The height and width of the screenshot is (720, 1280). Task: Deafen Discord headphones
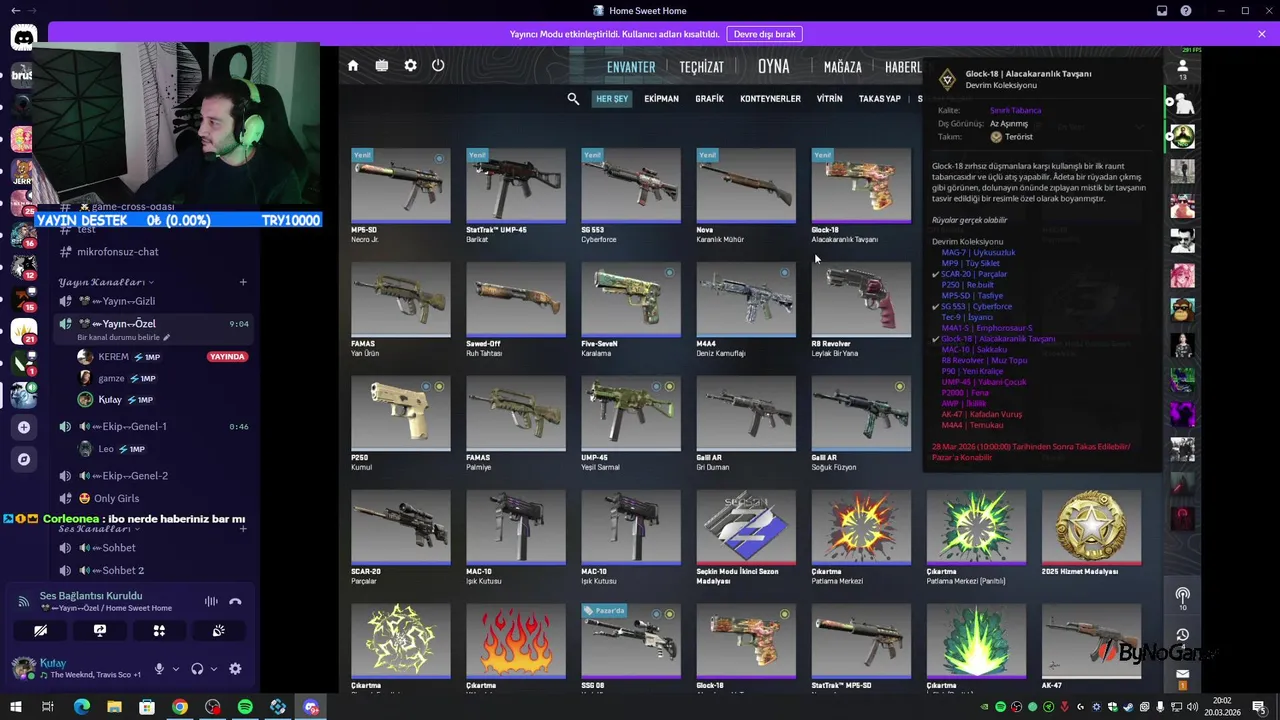coord(197,669)
